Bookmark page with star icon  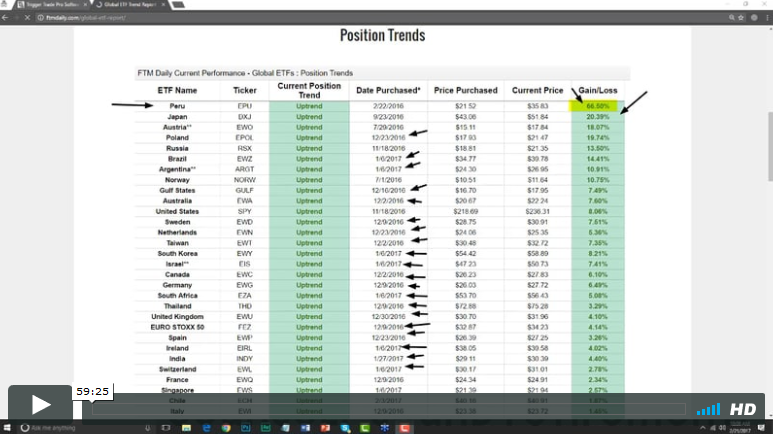coord(741,17)
